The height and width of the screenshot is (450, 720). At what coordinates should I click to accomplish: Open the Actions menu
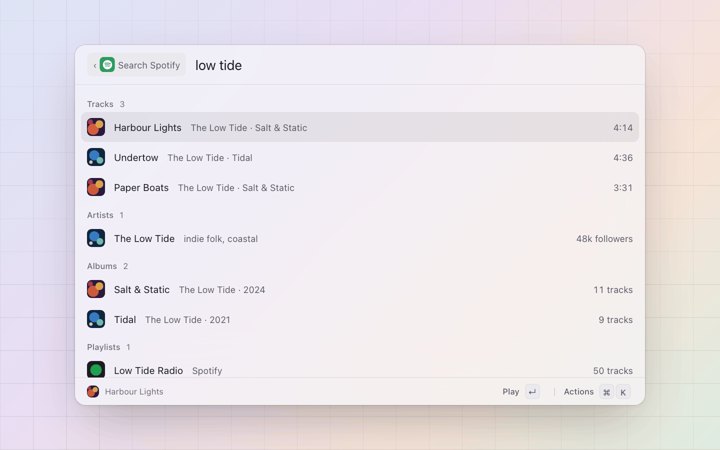(579, 392)
